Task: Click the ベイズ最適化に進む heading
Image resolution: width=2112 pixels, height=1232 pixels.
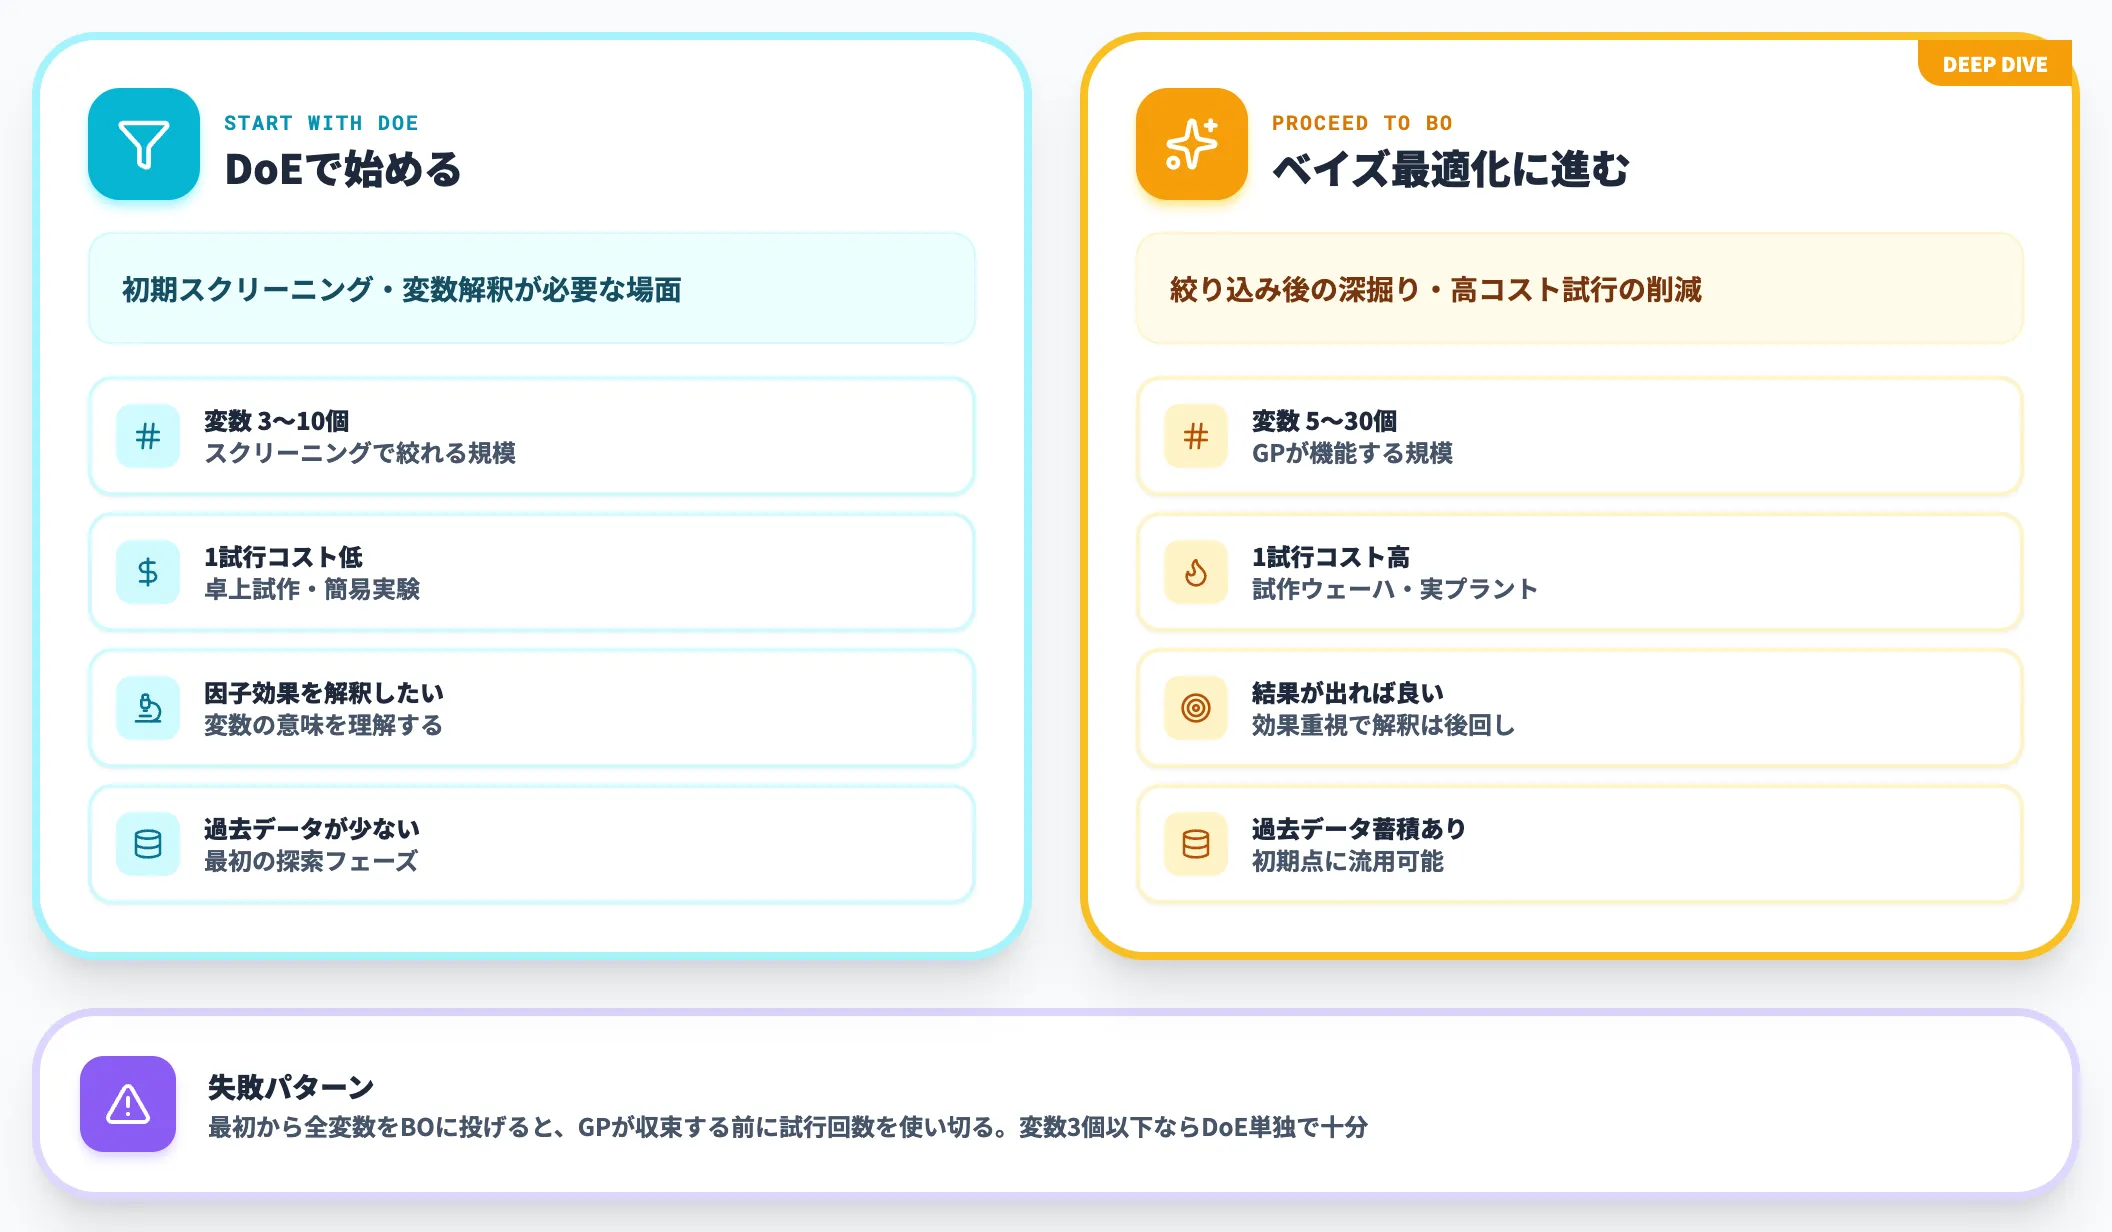Action: [x=1451, y=169]
